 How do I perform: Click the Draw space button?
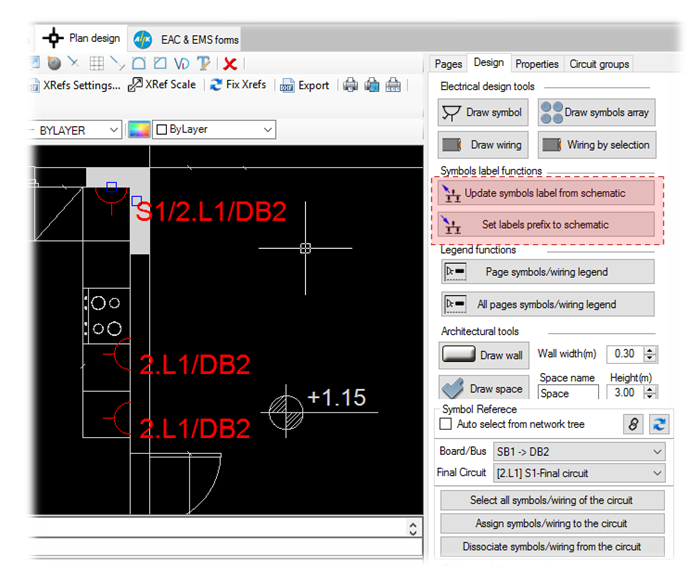[484, 388]
